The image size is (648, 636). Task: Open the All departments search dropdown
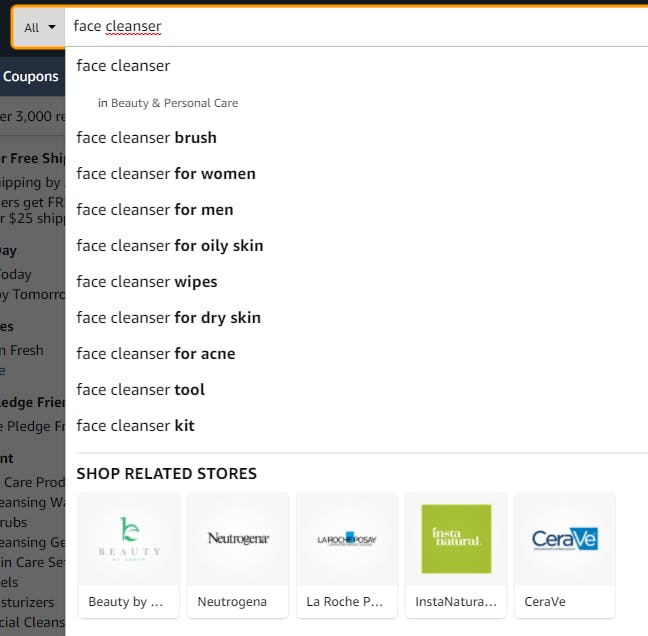coord(40,27)
